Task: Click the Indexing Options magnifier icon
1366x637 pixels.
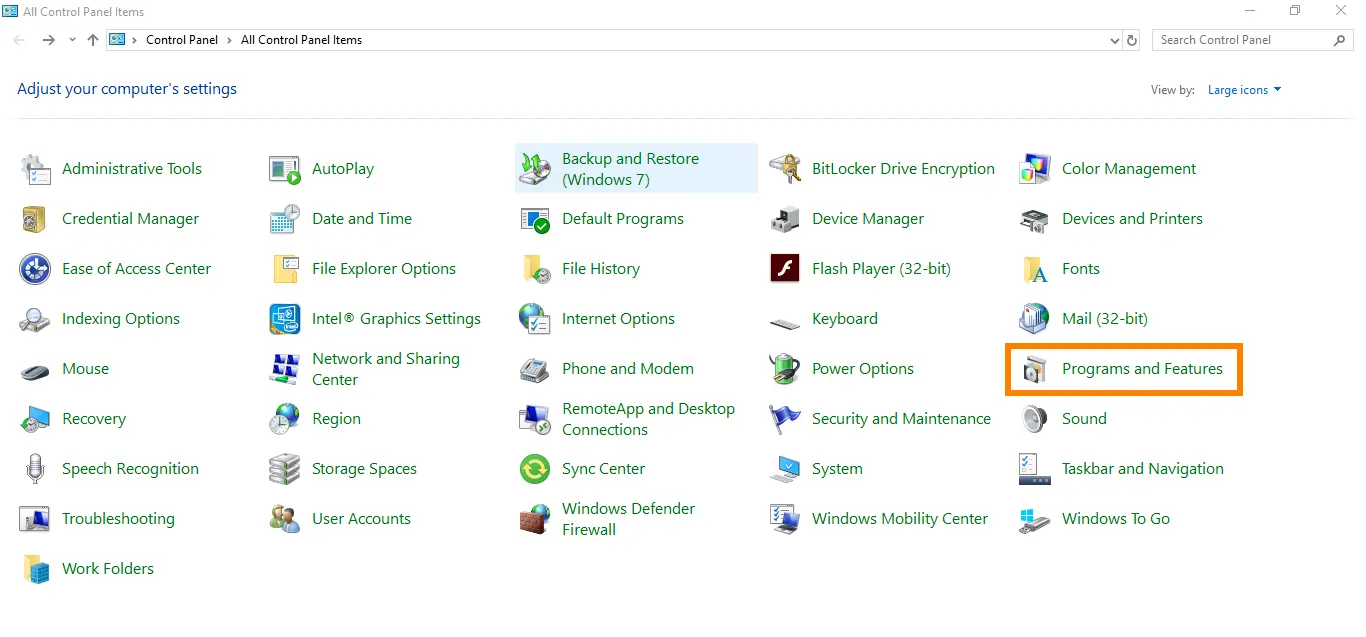Action: [35, 319]
